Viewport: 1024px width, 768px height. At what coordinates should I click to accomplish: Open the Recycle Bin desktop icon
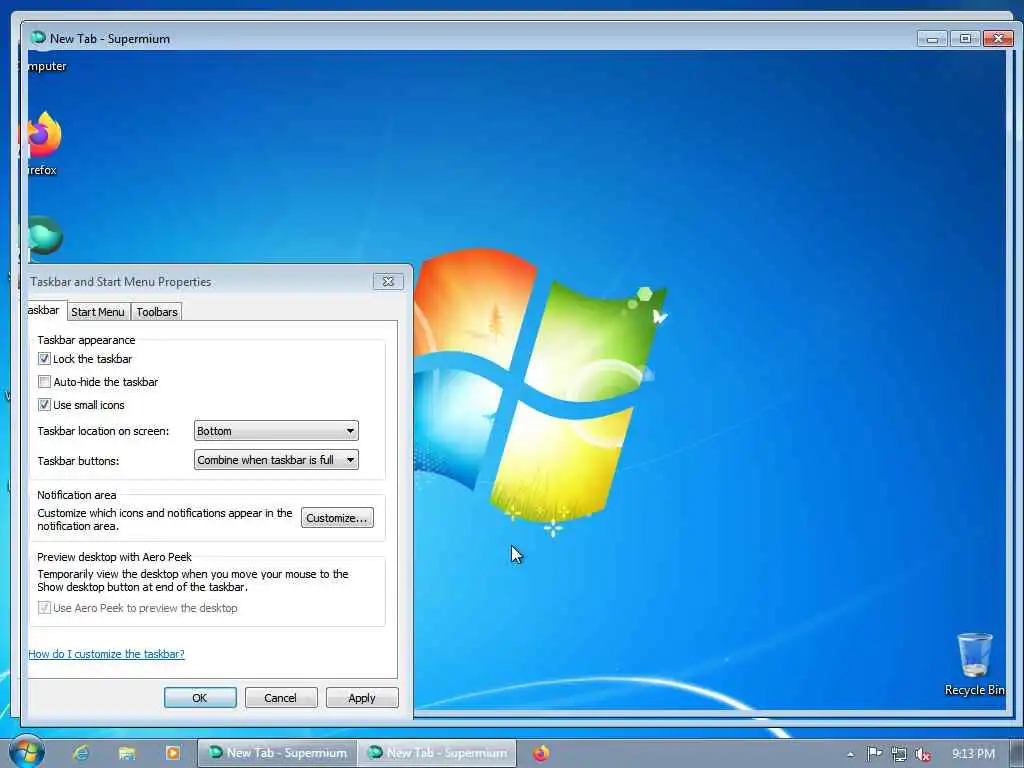tap(974, 664)
